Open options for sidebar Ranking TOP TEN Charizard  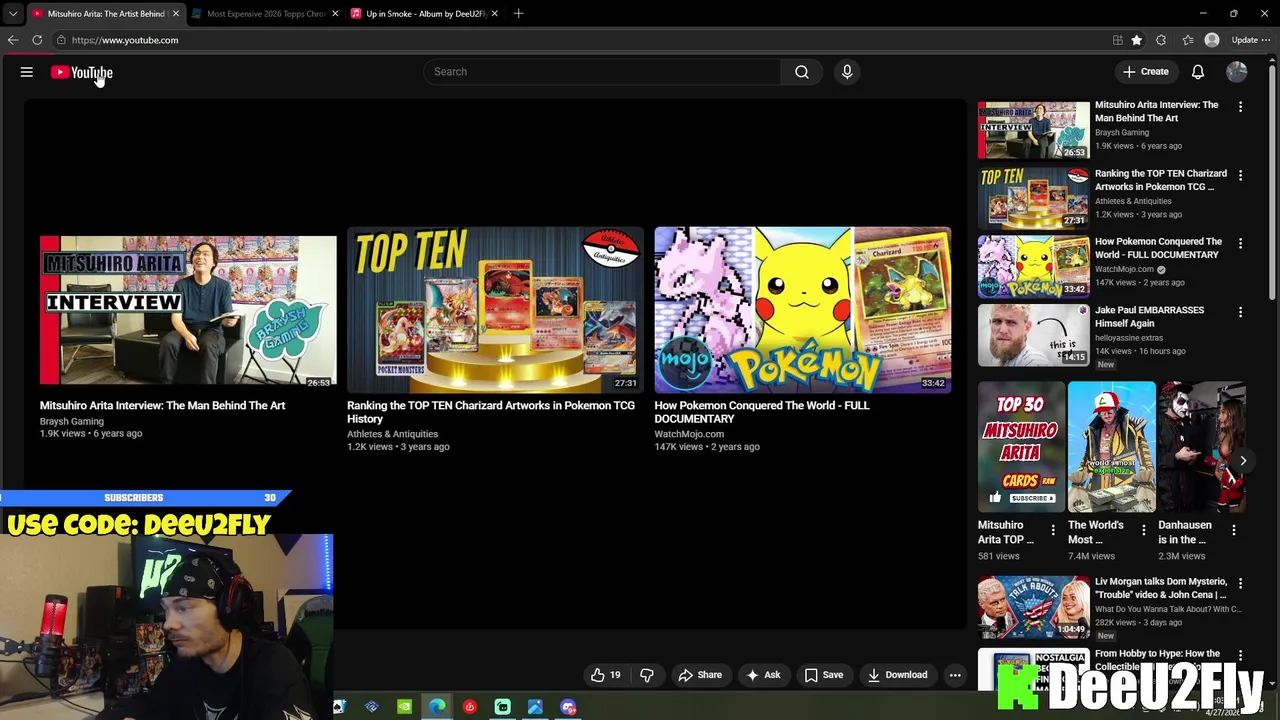pyautogui.click(x=1240, y=175)
